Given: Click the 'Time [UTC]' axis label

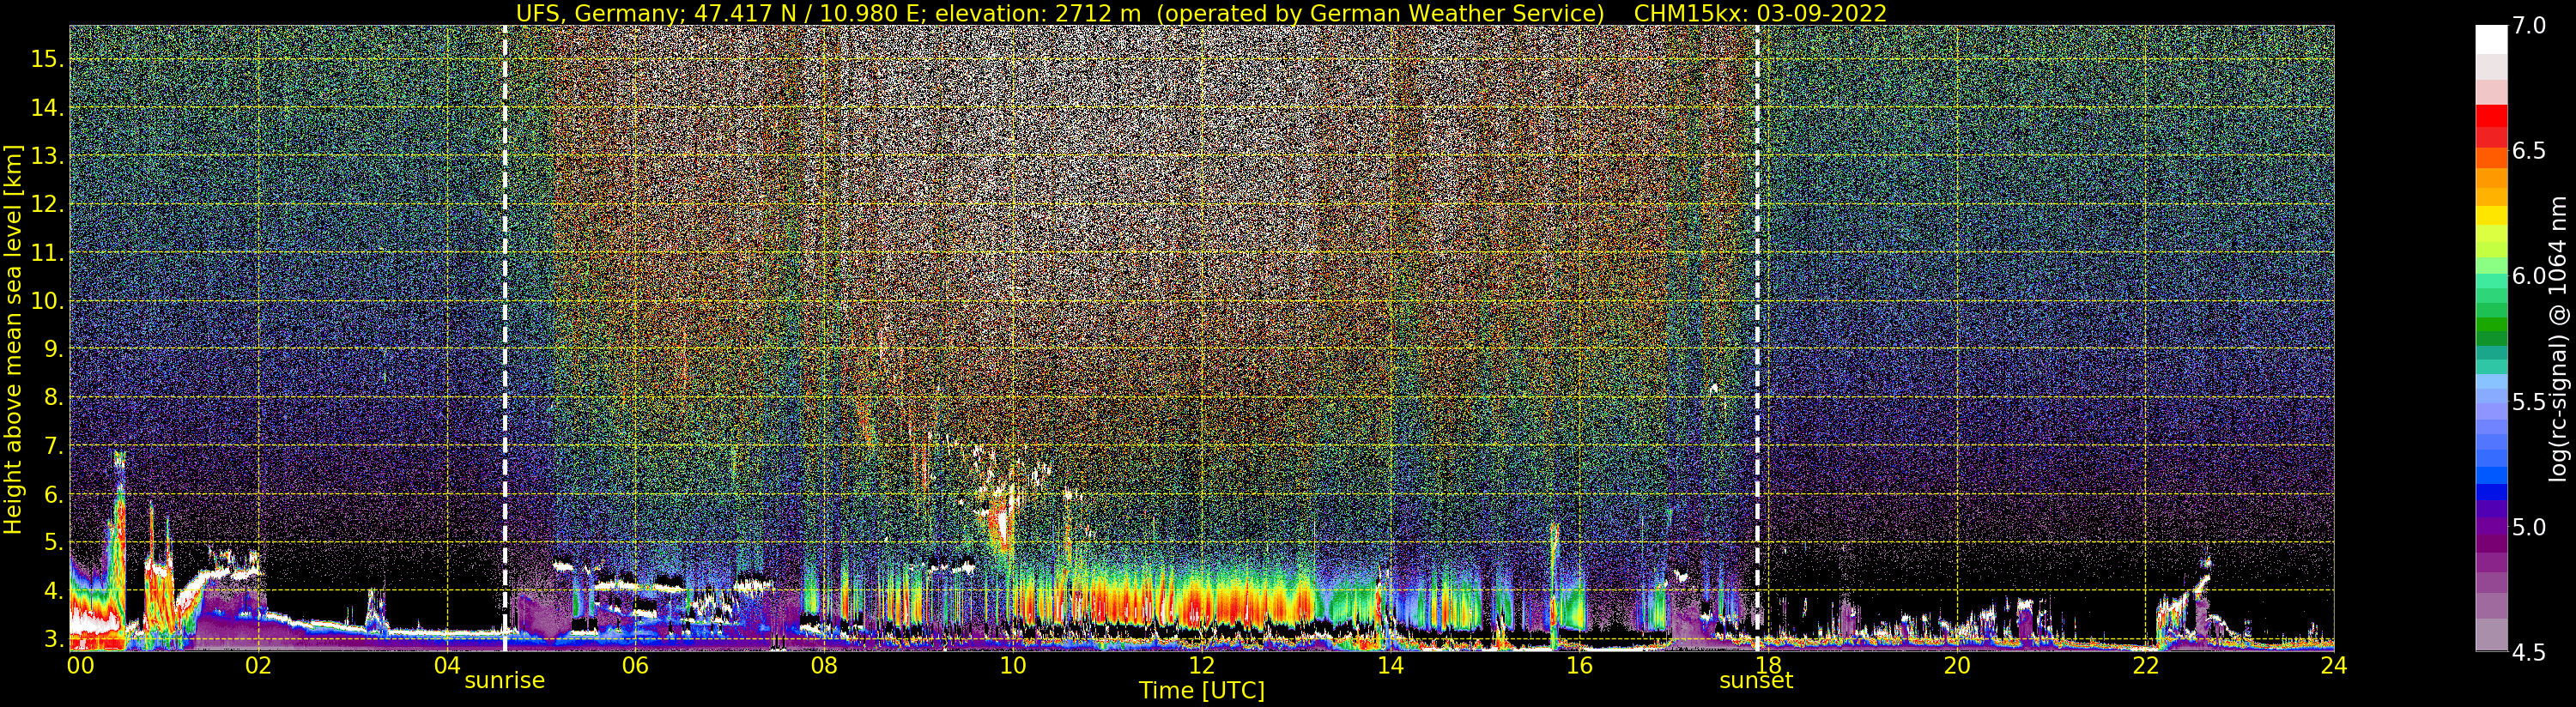Looking at the screenshot, I should click(x=1202, y=690).
